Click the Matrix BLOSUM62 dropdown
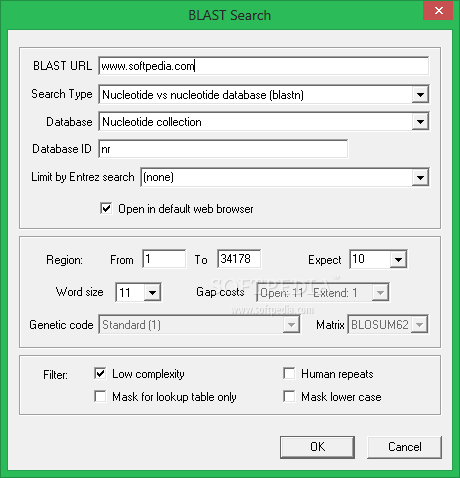The image size is (460, 478). click(388, 325)
